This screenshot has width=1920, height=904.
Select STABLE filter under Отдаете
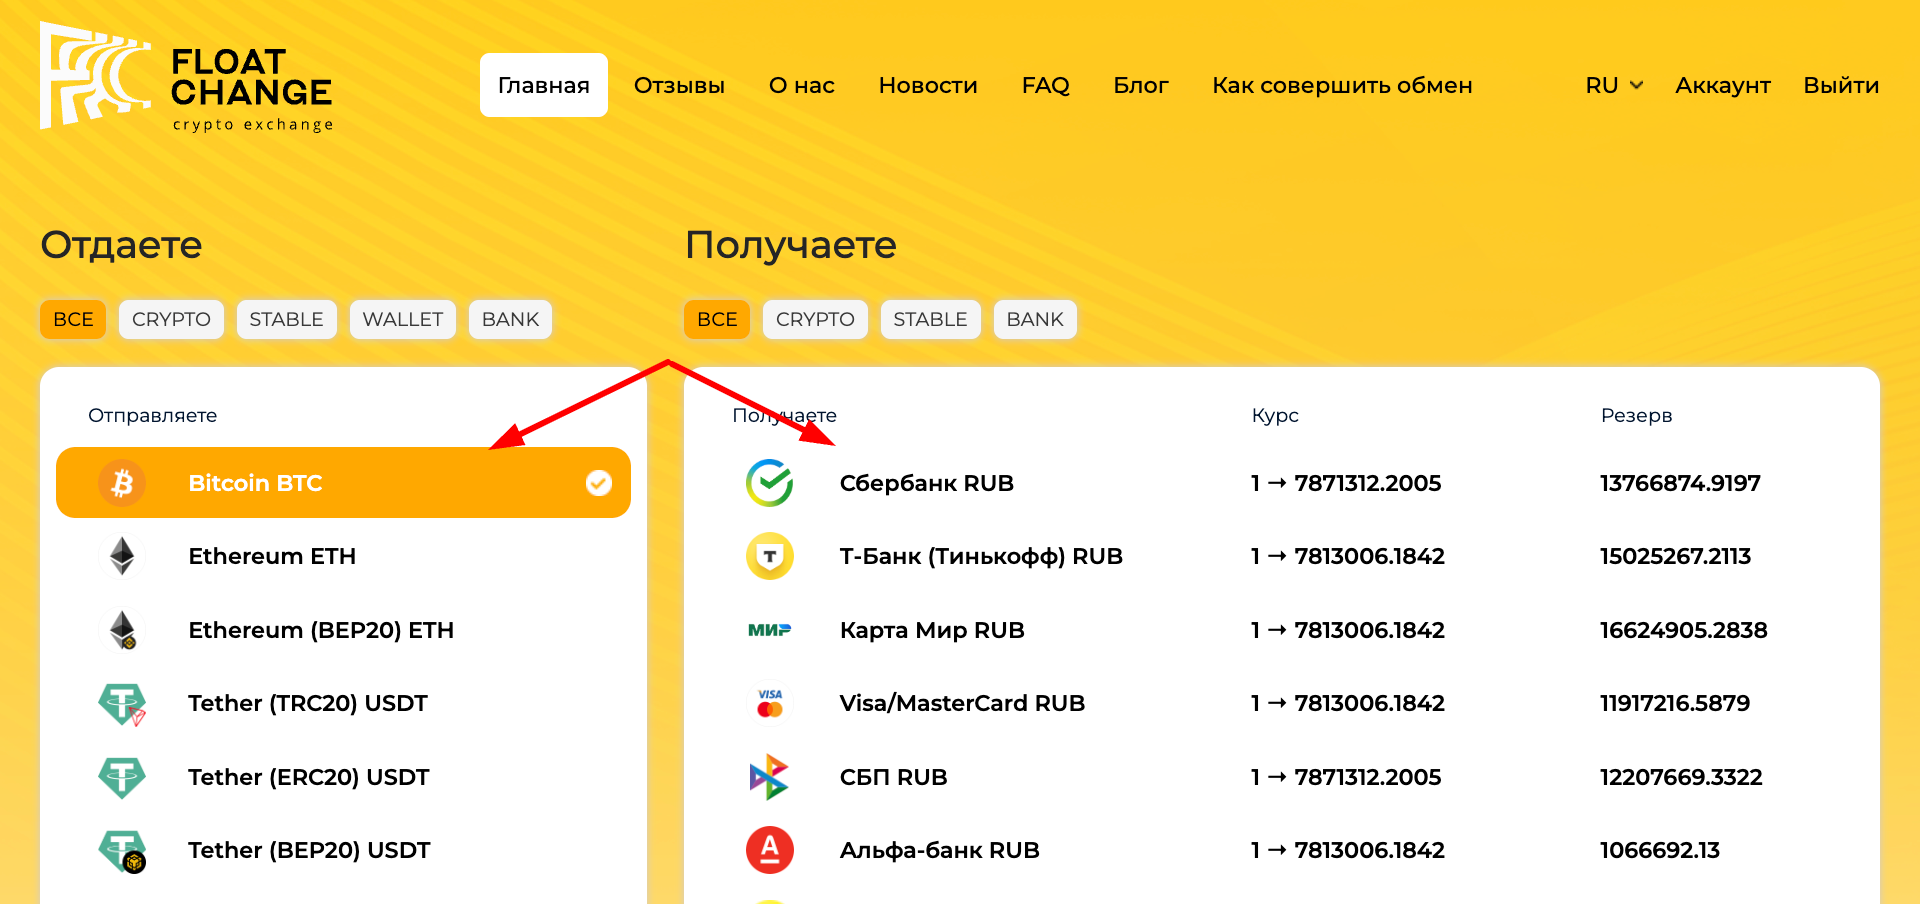tap(286, 319)
